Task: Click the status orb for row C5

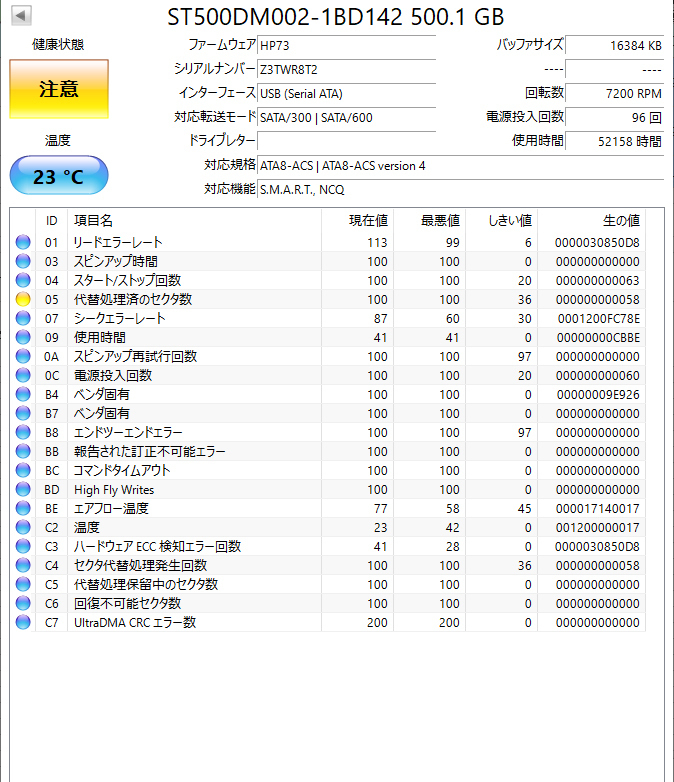Action: 23,584
